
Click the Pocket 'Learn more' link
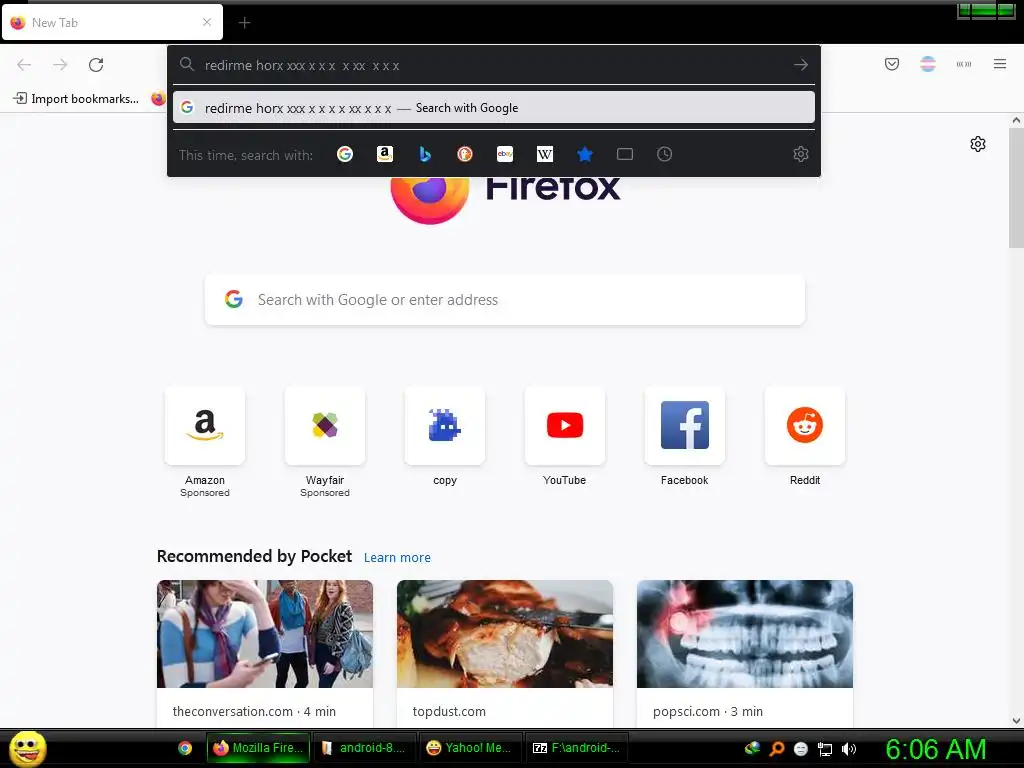coord(397,558)
